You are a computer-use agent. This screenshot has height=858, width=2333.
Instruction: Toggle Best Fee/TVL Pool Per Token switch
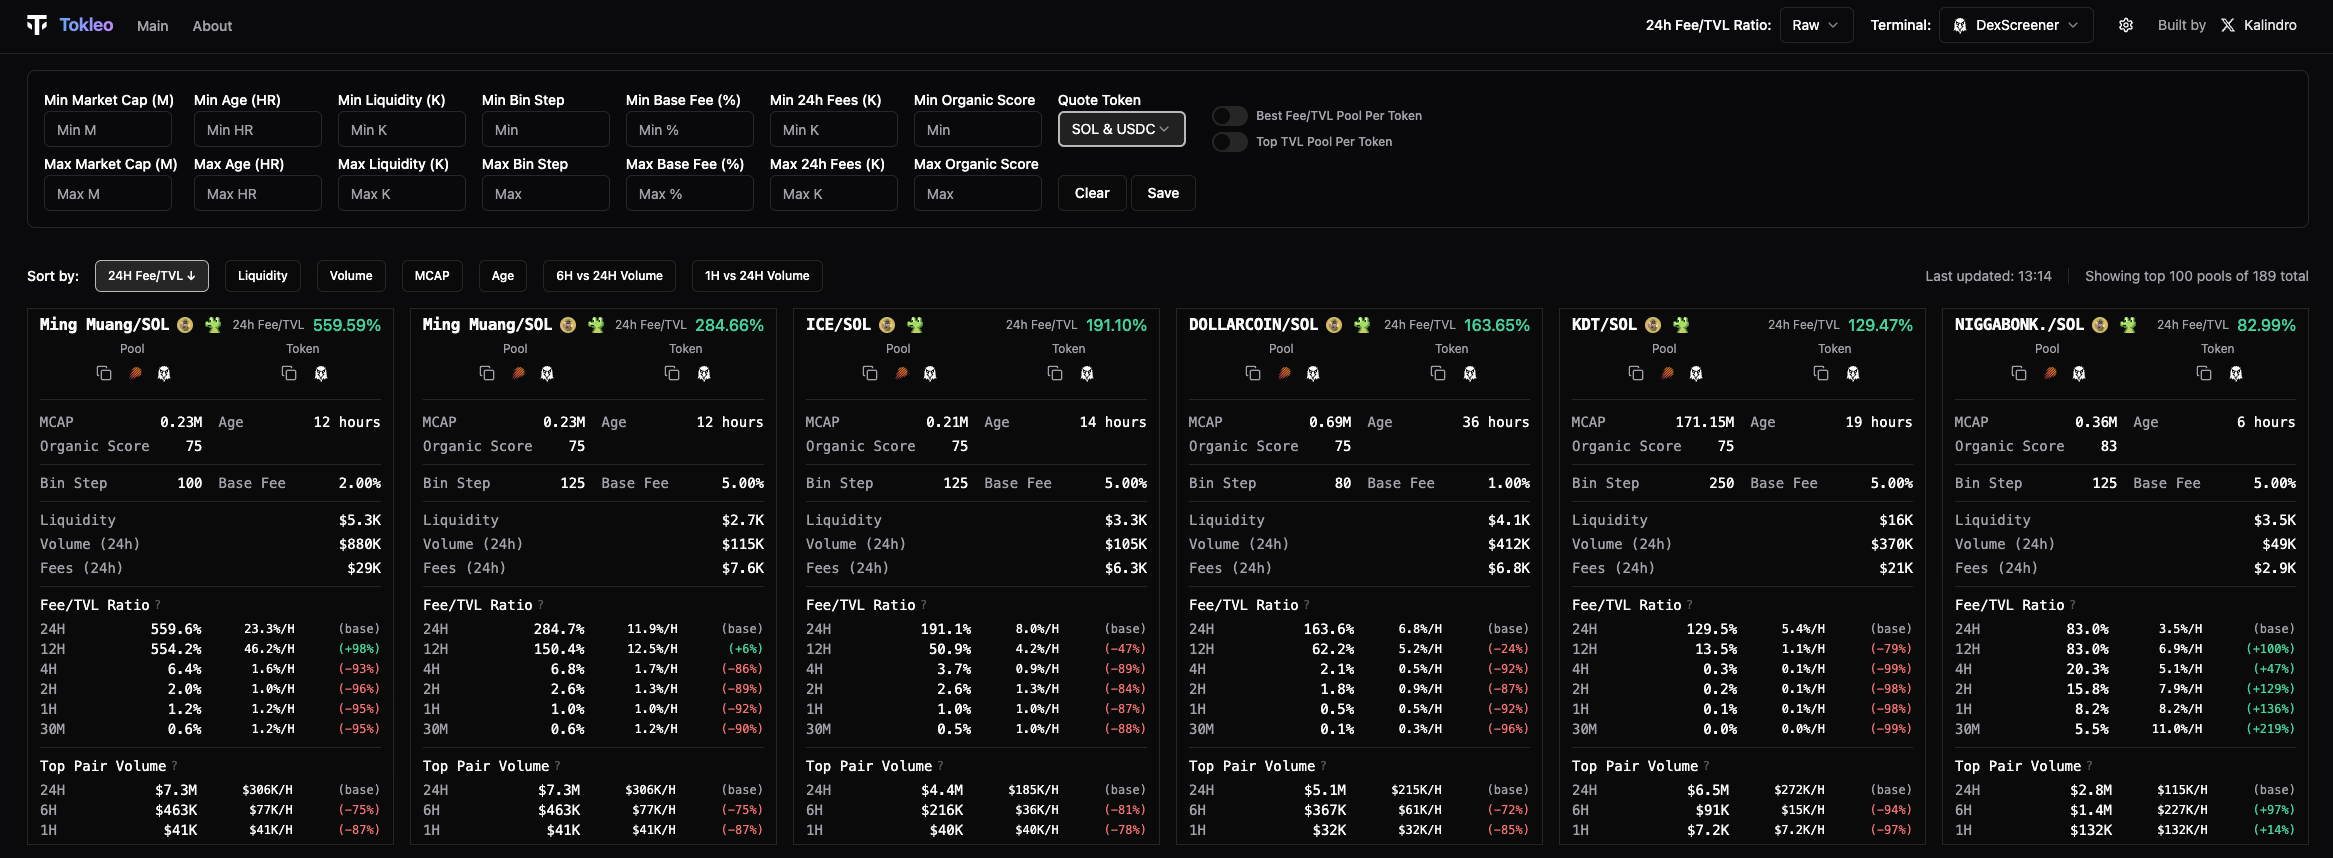tap(1230, 116)
